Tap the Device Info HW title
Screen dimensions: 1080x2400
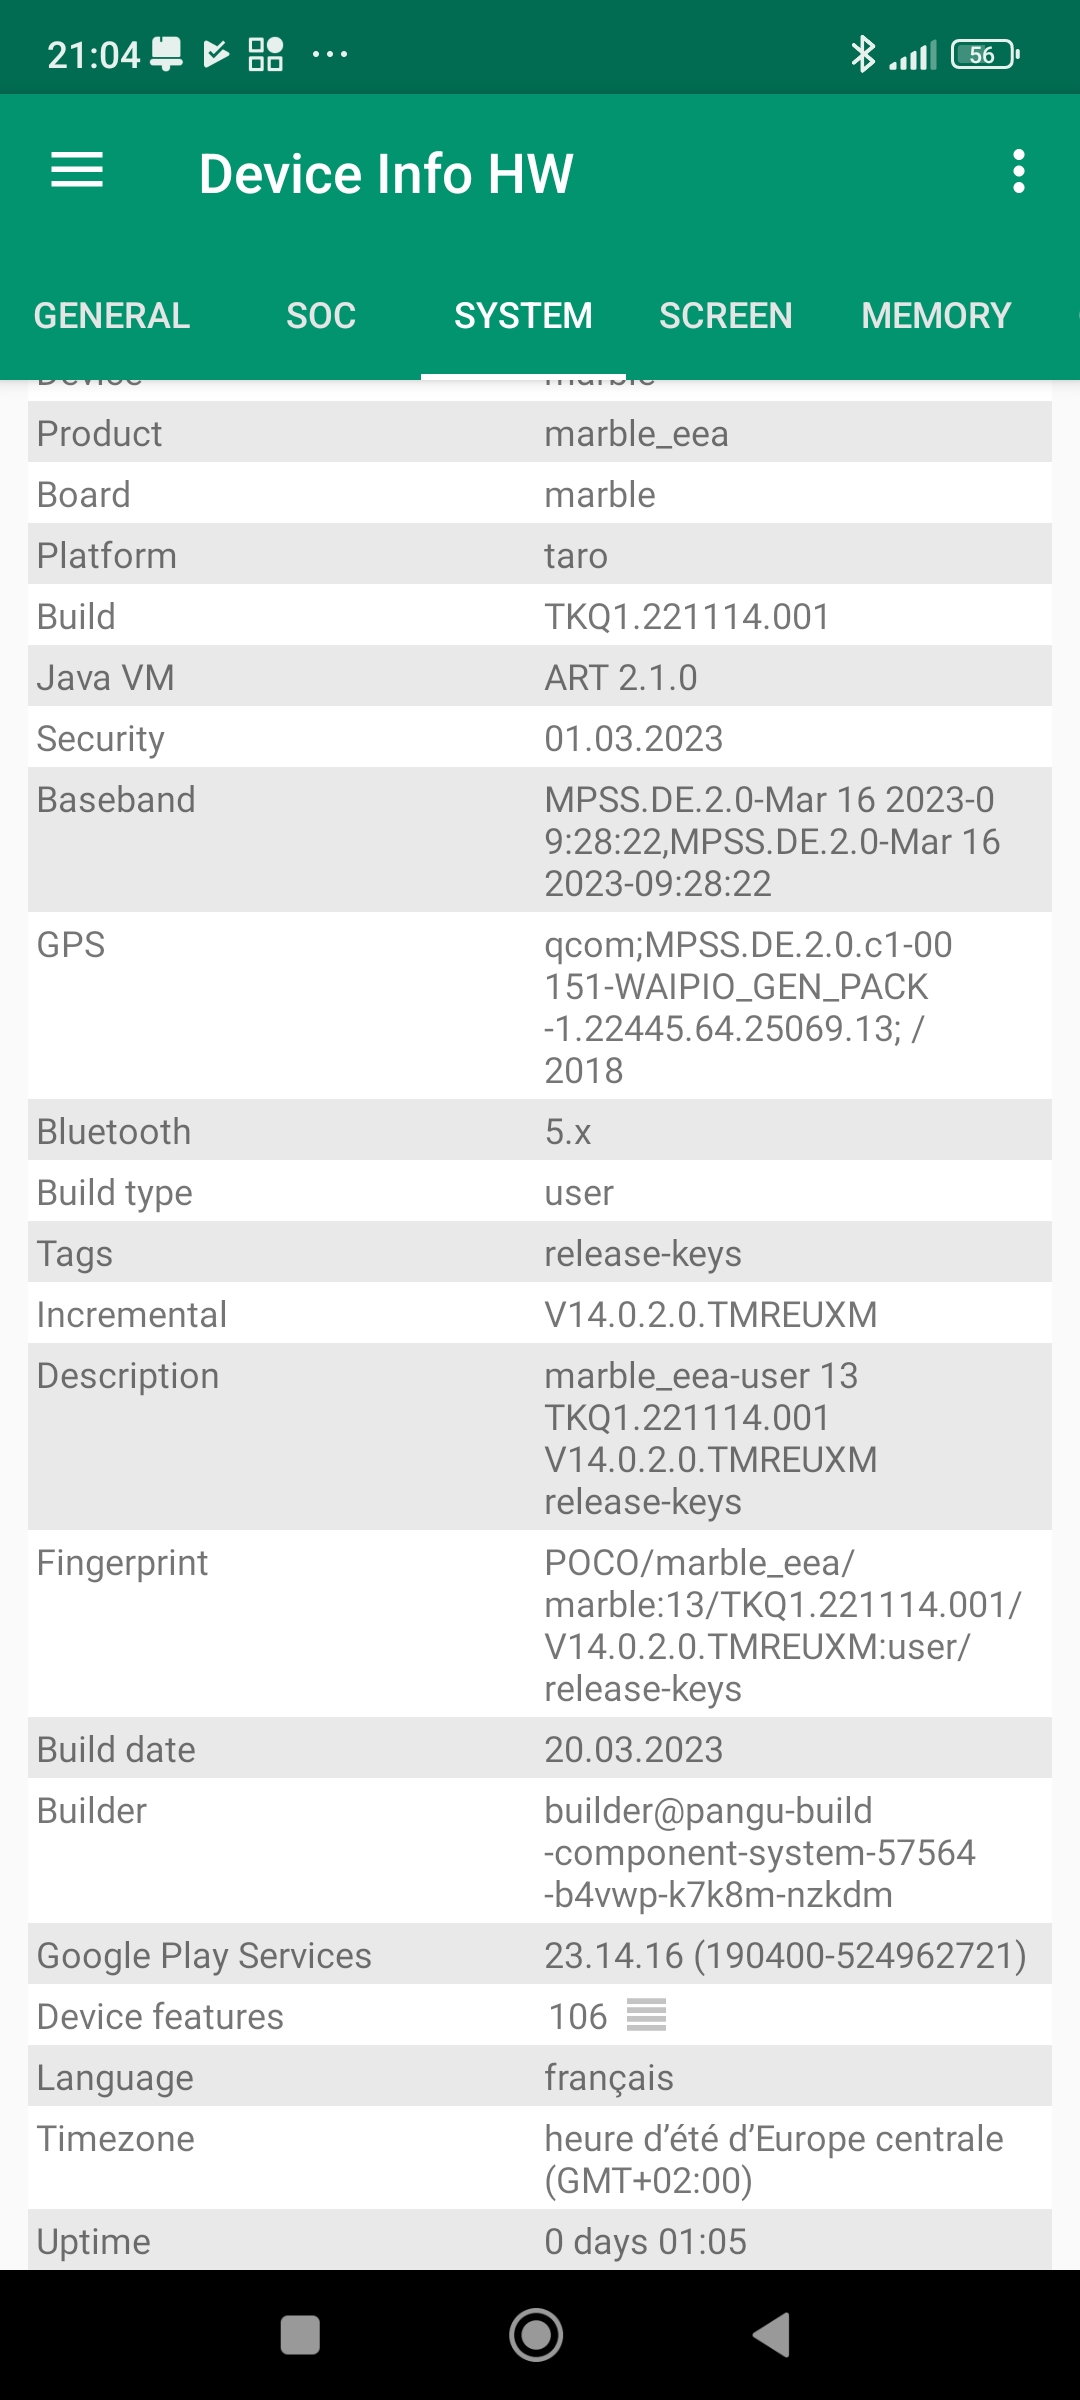[x=386, y=173]
